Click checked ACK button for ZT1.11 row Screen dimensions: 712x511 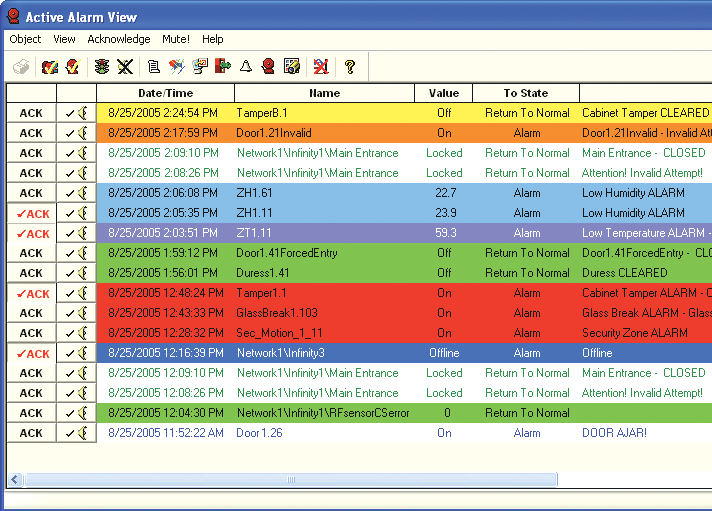pyautogui.click(x=31, y=233)
